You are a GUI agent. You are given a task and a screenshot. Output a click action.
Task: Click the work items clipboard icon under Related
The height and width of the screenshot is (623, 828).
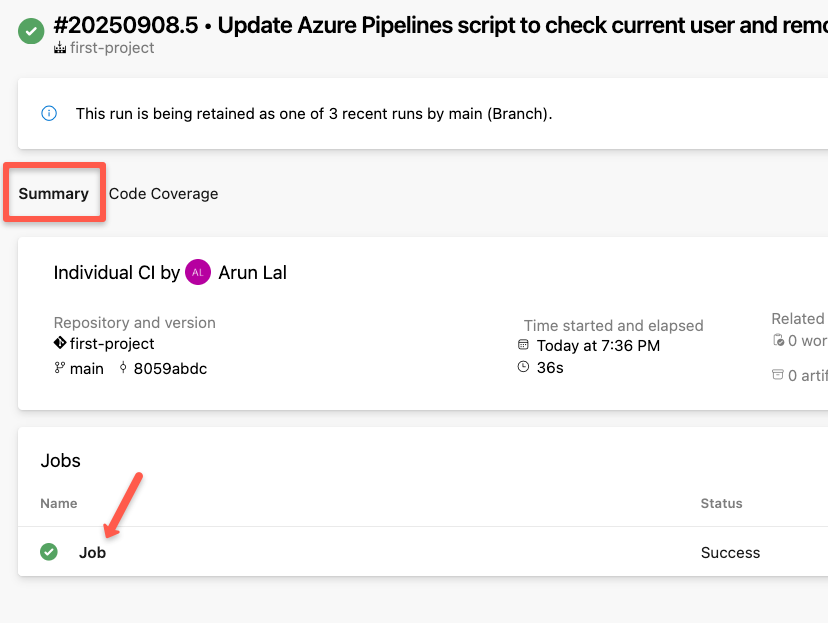tap(779, 340)
